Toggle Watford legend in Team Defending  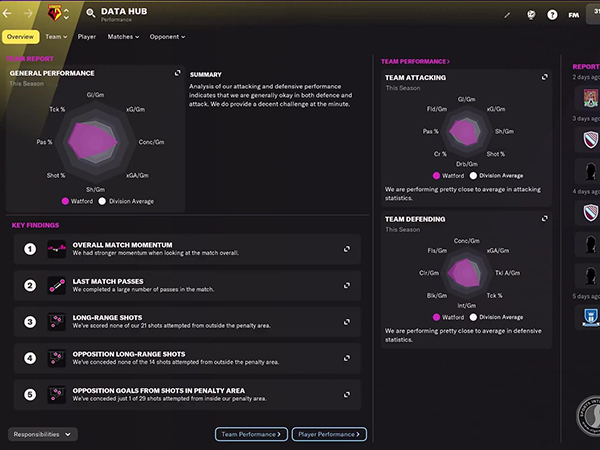click(x=448, y=317)
